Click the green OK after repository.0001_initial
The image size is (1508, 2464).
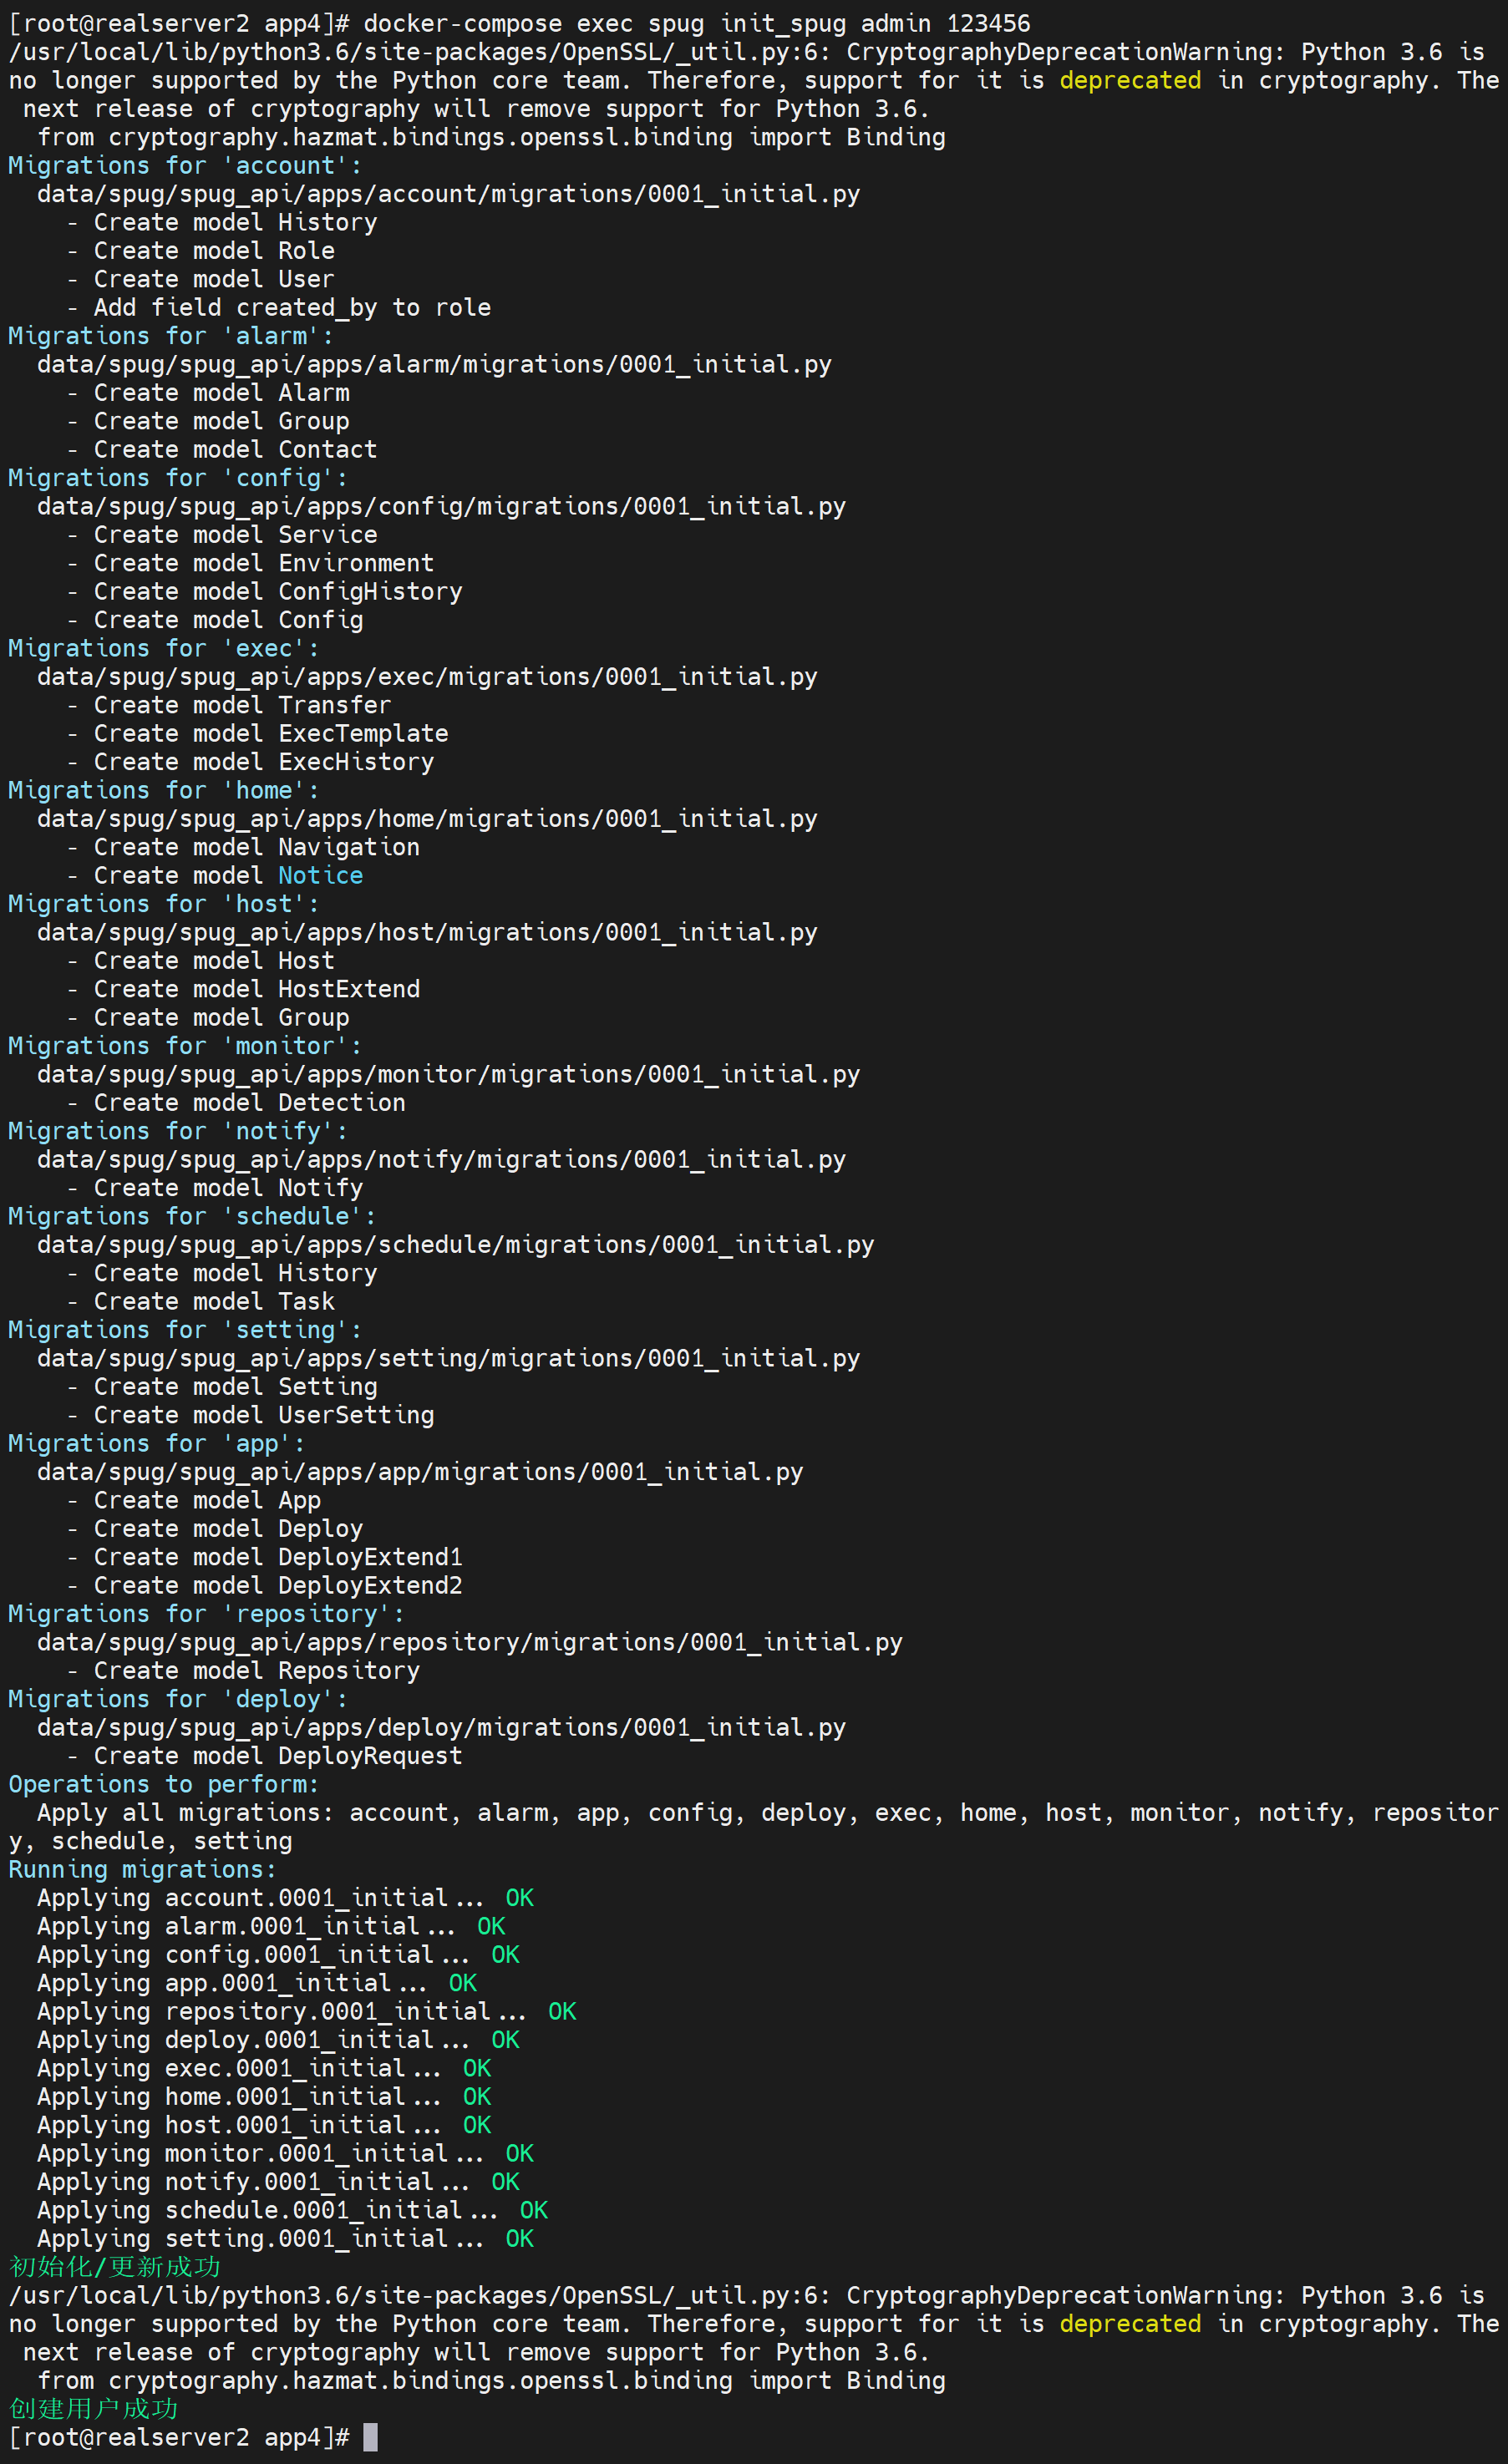click(x=562, y=2011)
